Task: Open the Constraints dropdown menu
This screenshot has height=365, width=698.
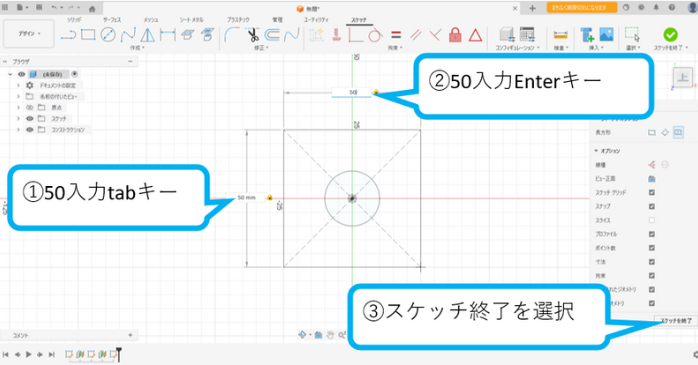Action: (395, 48)
